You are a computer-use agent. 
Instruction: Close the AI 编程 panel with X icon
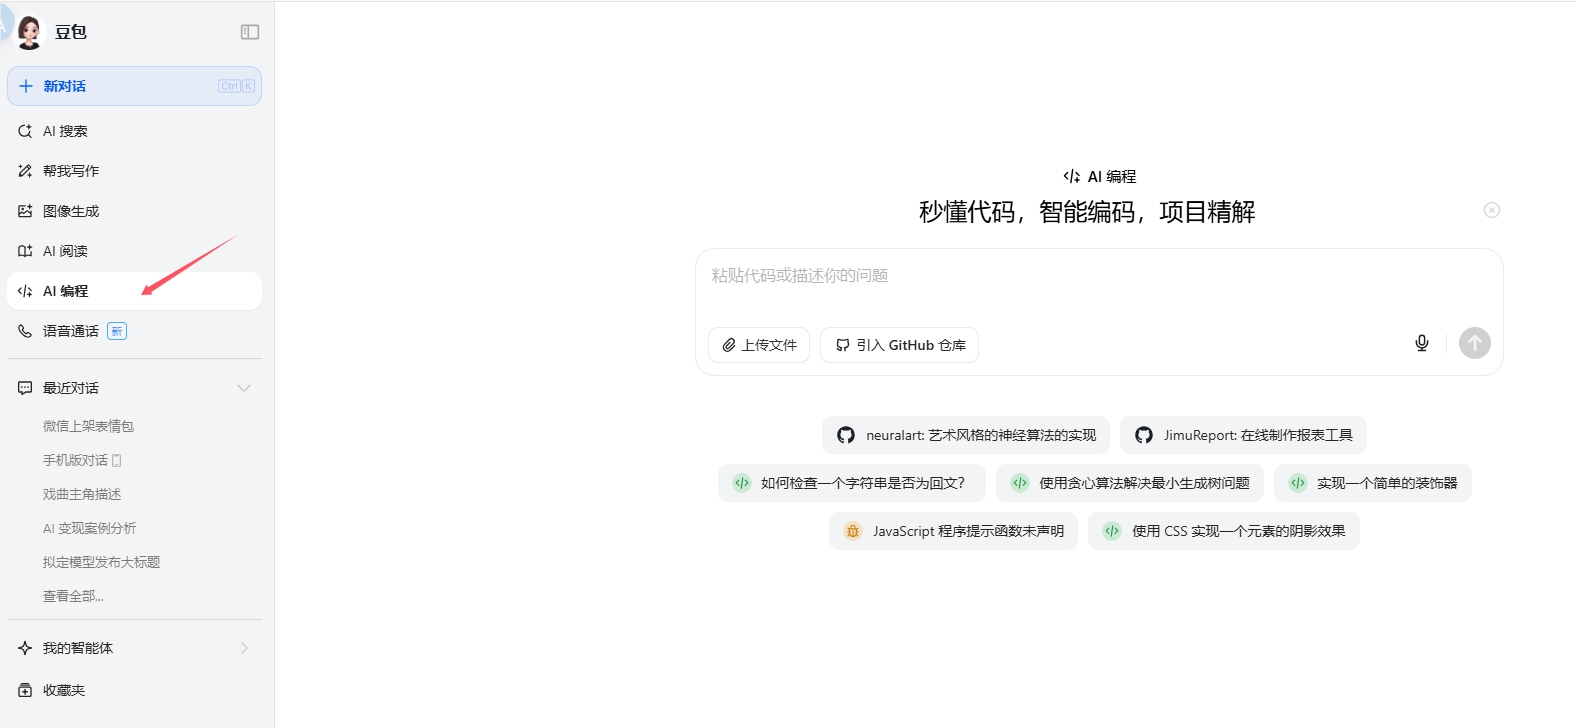(x=1491, y=210)
